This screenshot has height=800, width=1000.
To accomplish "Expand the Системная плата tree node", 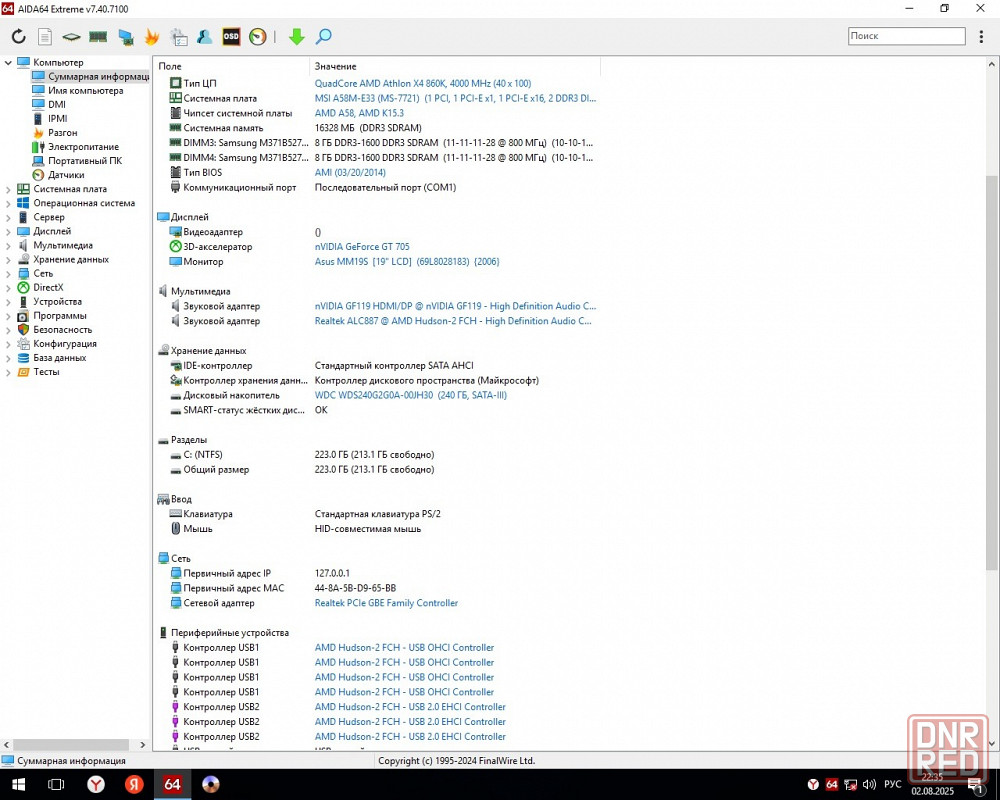I will click(x=8, y=189).
